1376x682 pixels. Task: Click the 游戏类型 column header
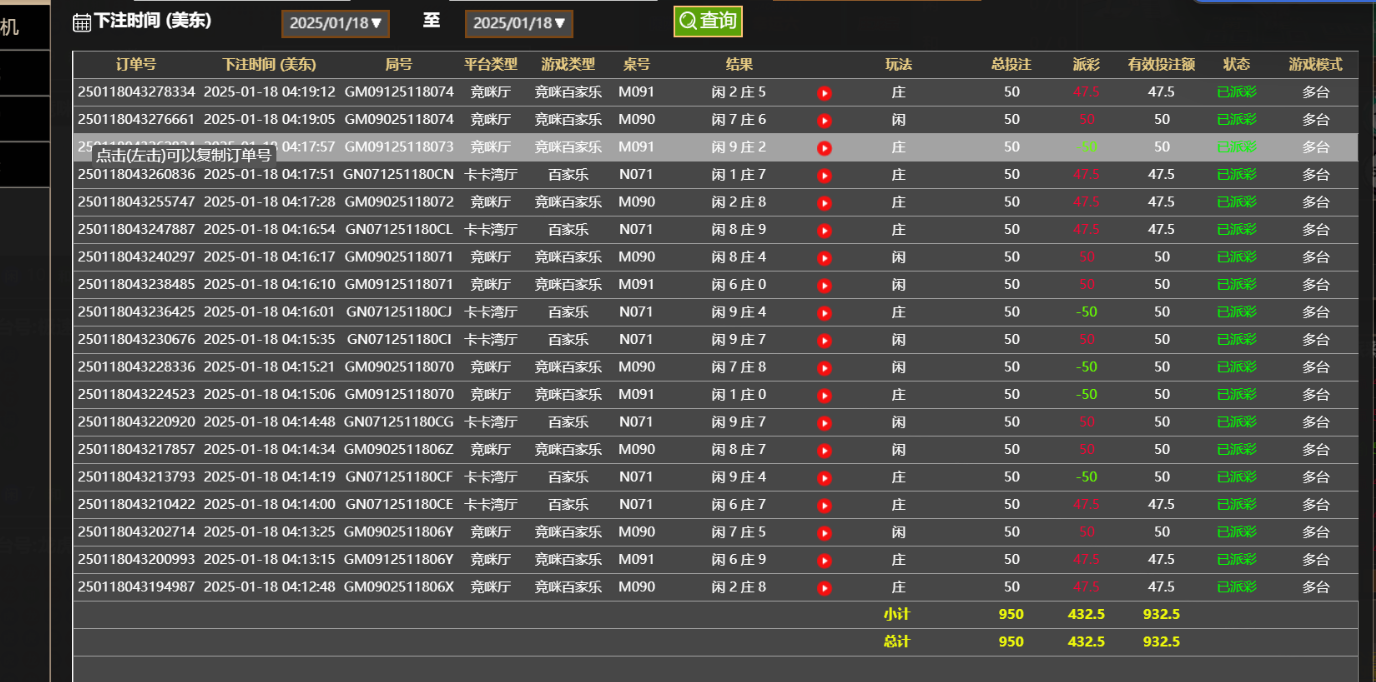(x=568, y=64)
